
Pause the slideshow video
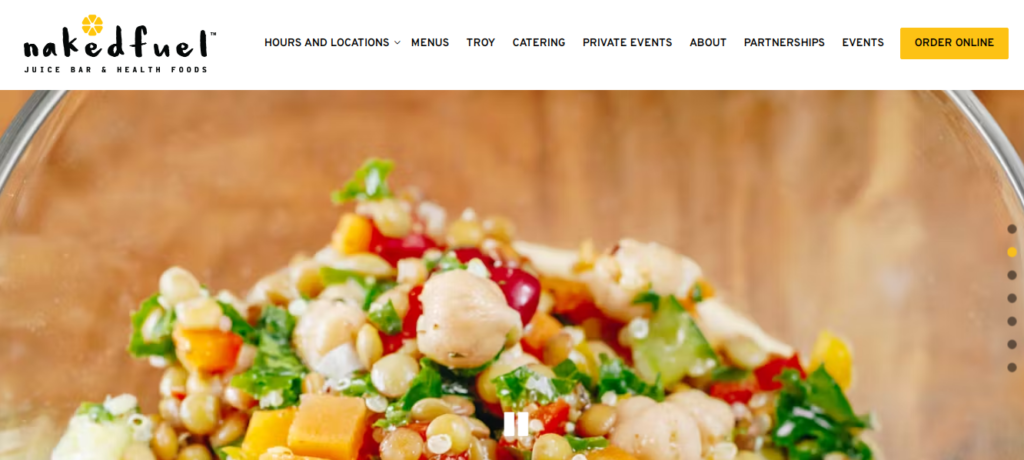(x=516, y=424)
